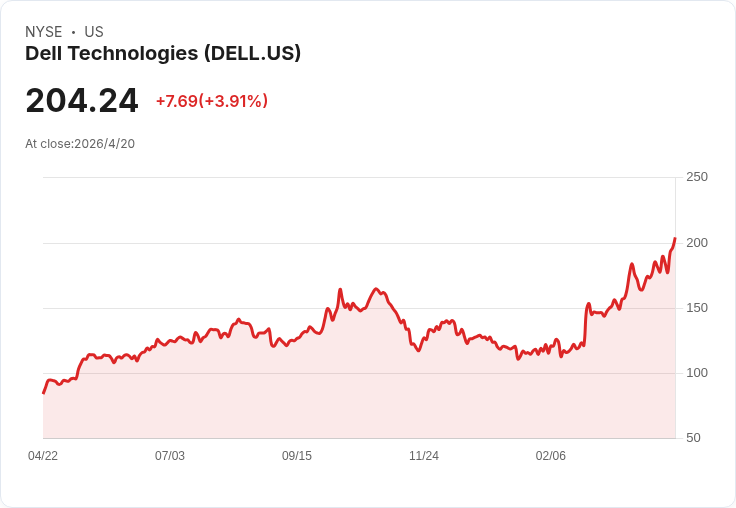Click the shaded red area under the line
The image size is (736, 508).
359,391
